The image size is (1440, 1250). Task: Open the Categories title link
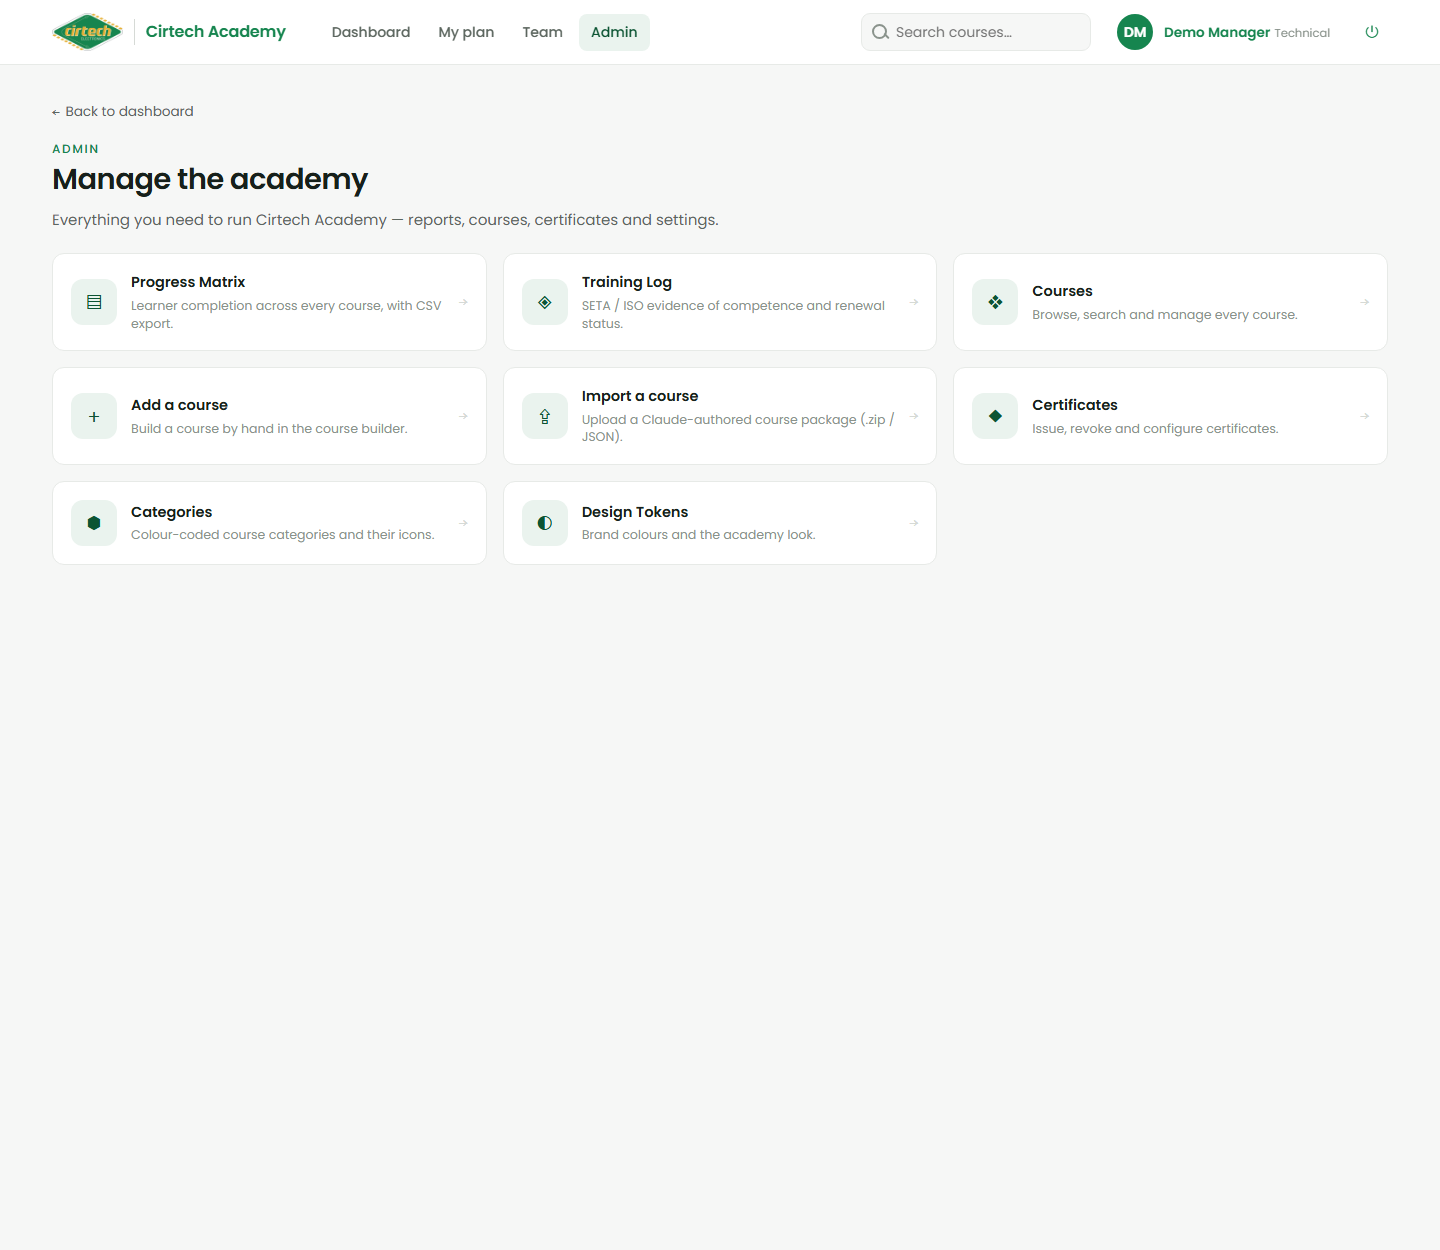[x=171, y=512]
